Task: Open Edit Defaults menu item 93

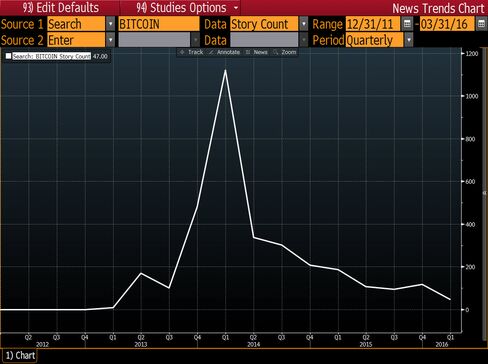Action: 61,8
